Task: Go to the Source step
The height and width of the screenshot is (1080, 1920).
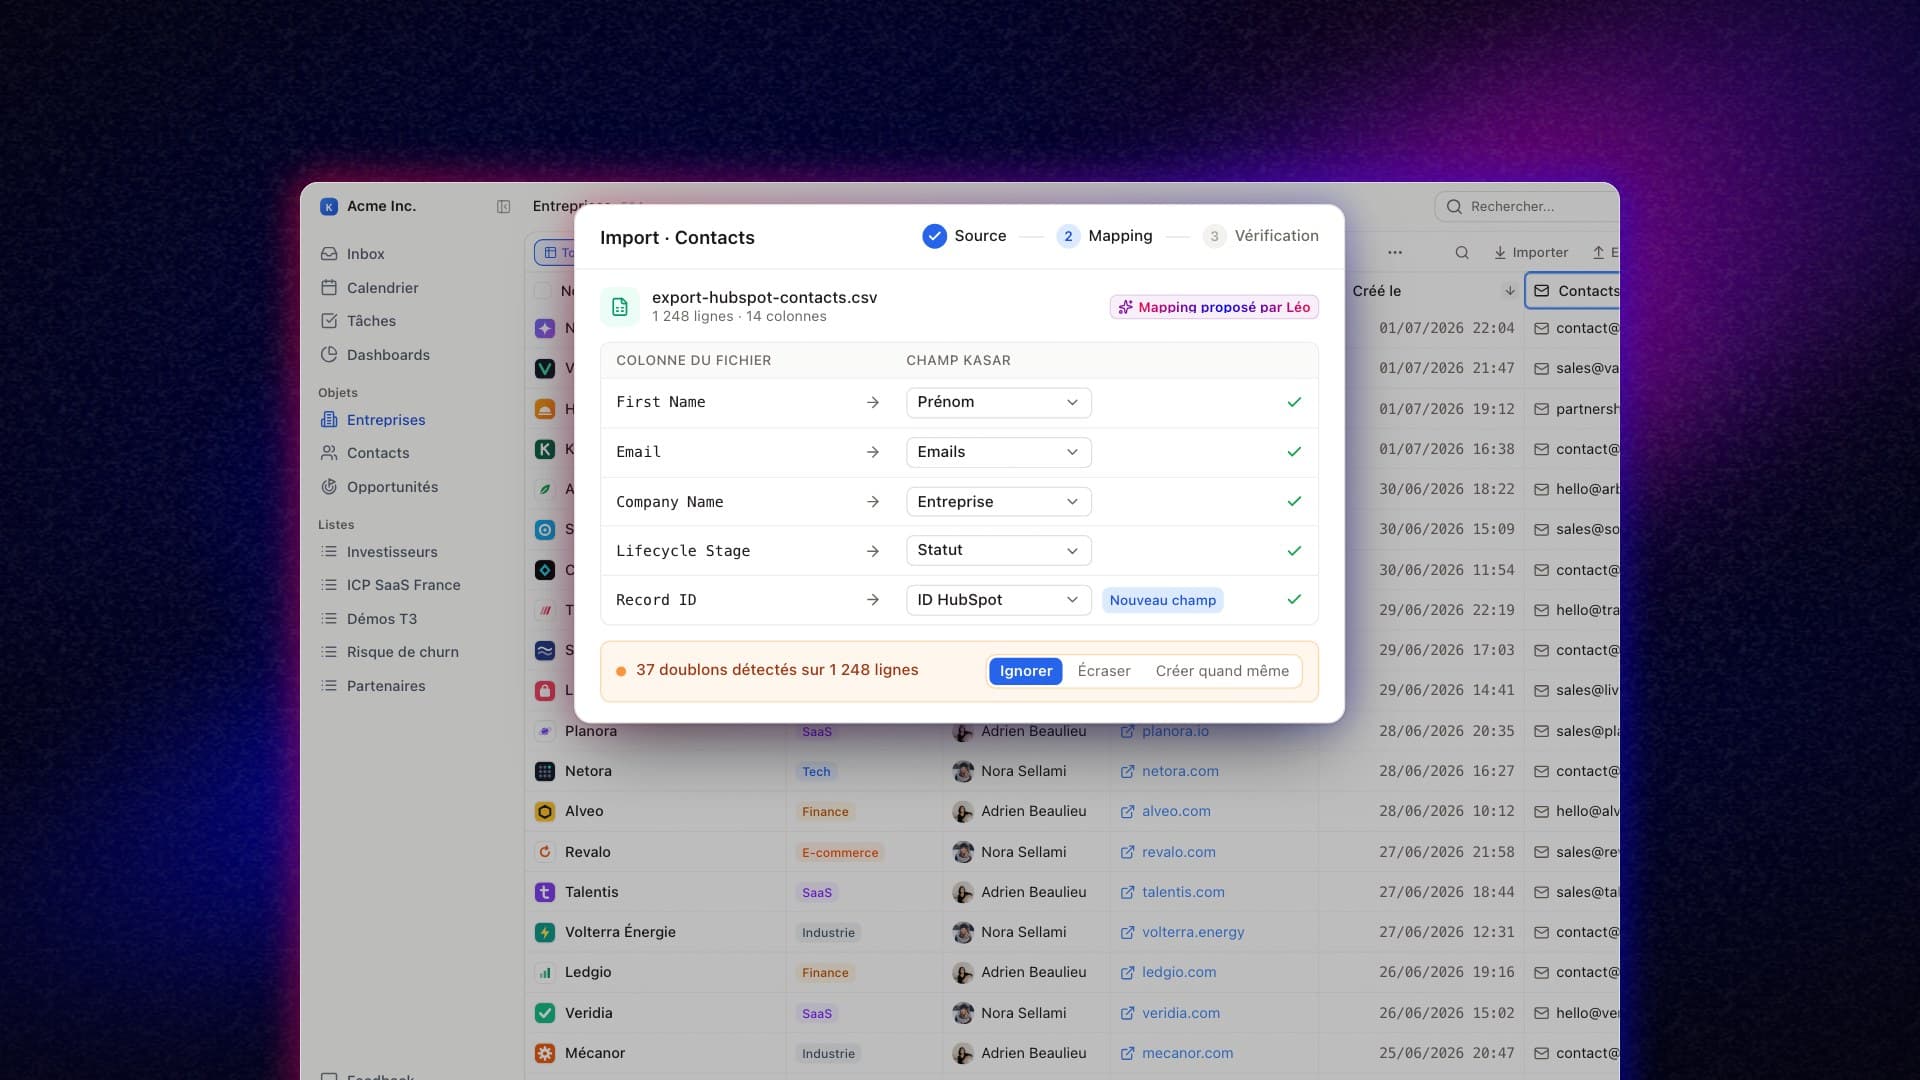Action: pos(964,236)
